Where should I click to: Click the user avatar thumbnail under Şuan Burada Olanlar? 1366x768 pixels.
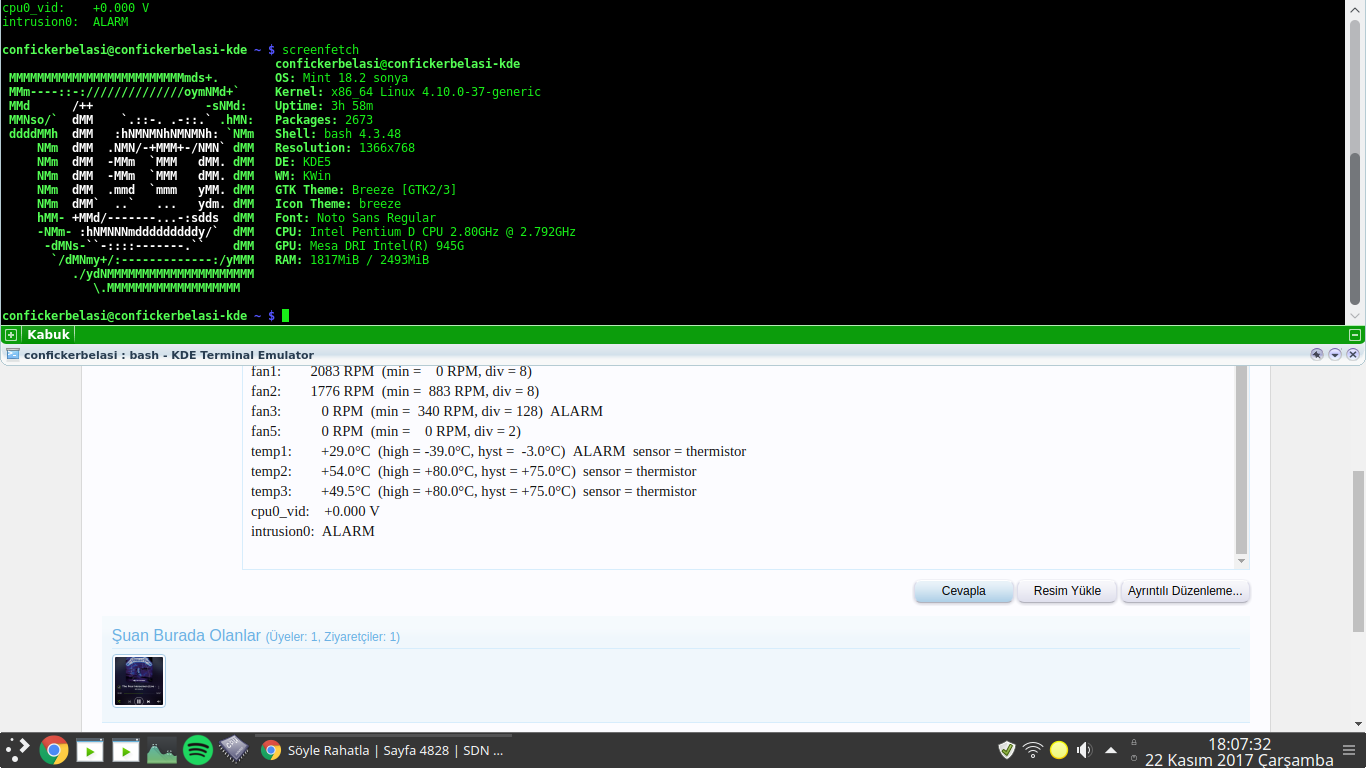coord(139,681)
